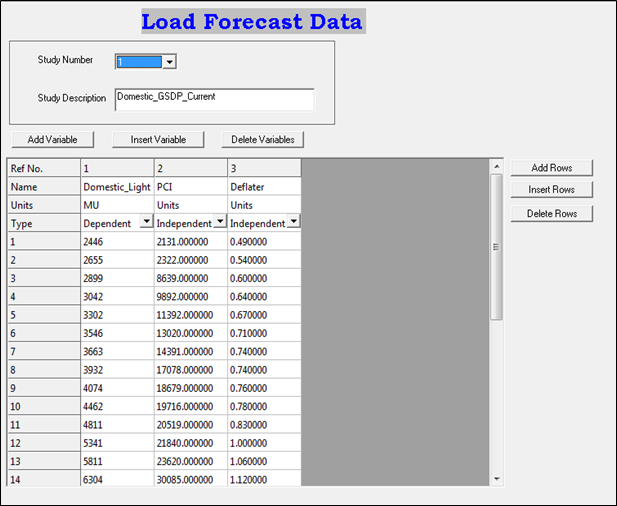Select cell with value 30085.000000

coord(191,478)
